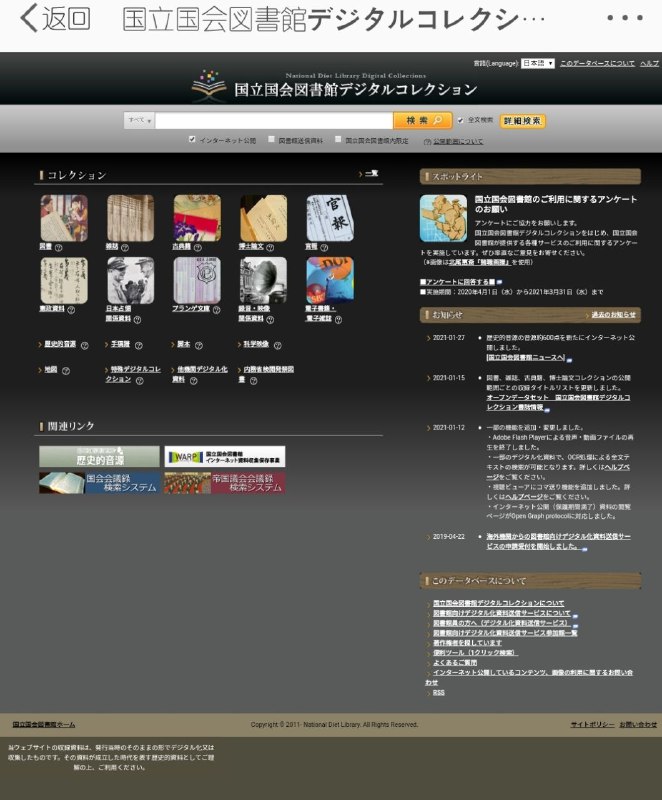
Task: Click the help icon beside 憲政資料
Action: (x=71, y=310)
